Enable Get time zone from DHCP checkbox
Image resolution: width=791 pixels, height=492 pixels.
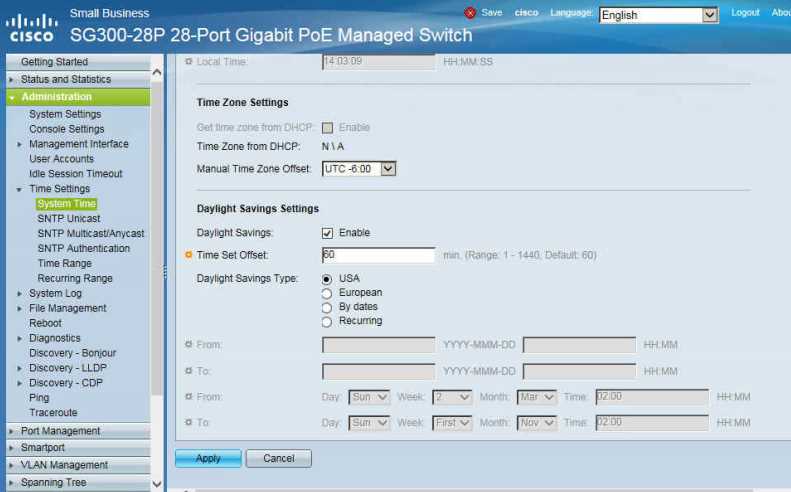pyautogui.click(x=327, y=128)
